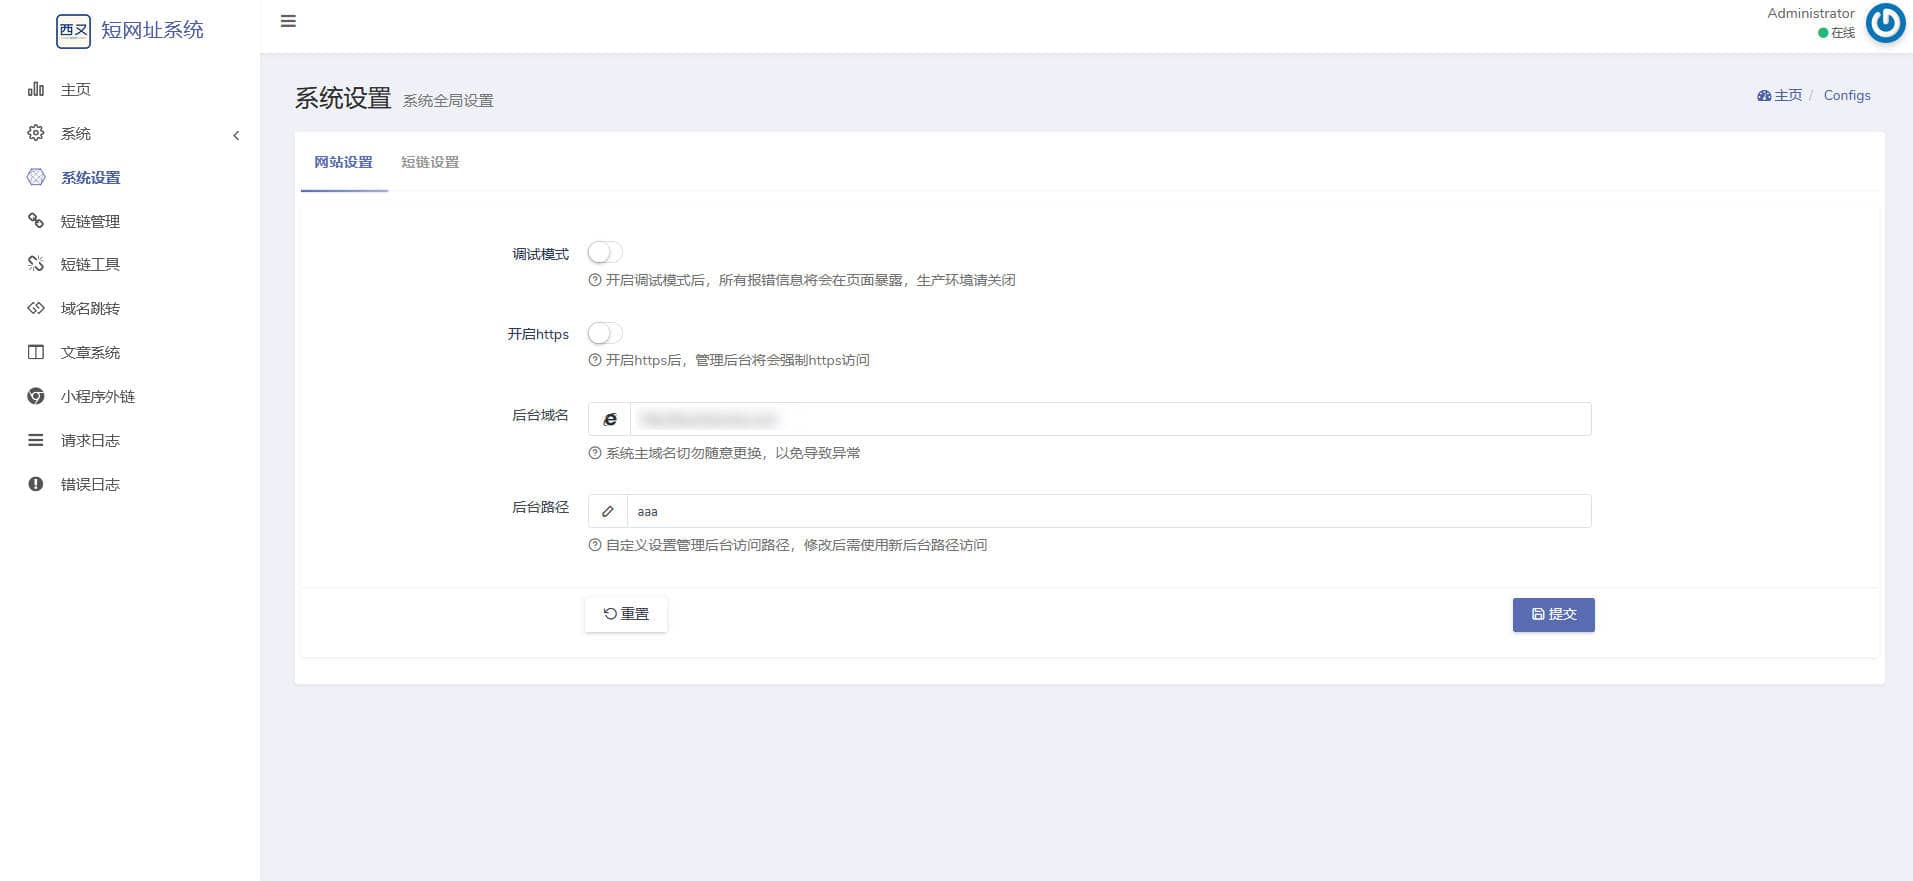Click the 重置 reset button
The image size is (1913, 881).
[626, 614]
